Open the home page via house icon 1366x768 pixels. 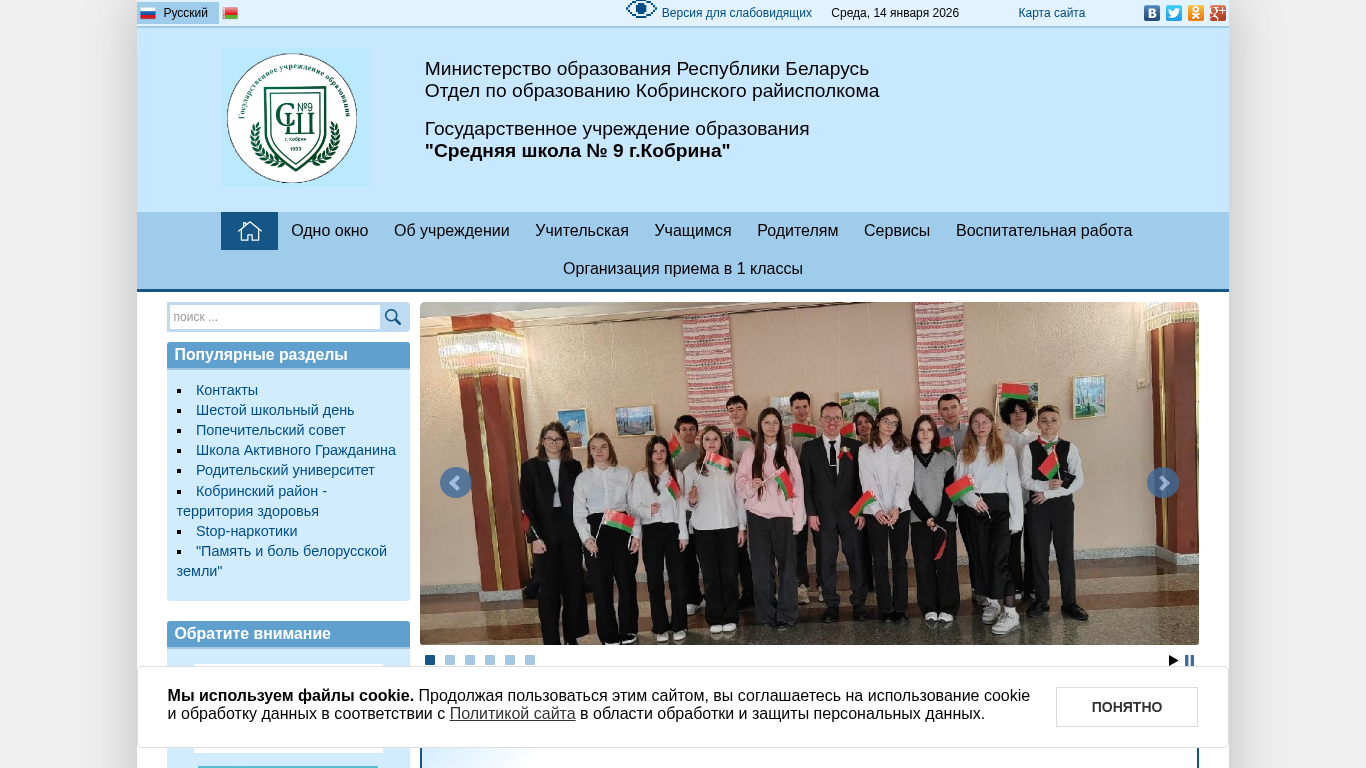249,231
